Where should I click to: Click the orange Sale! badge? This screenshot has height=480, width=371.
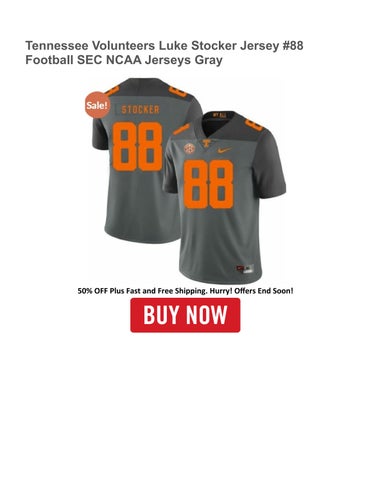tap(97, 105)
